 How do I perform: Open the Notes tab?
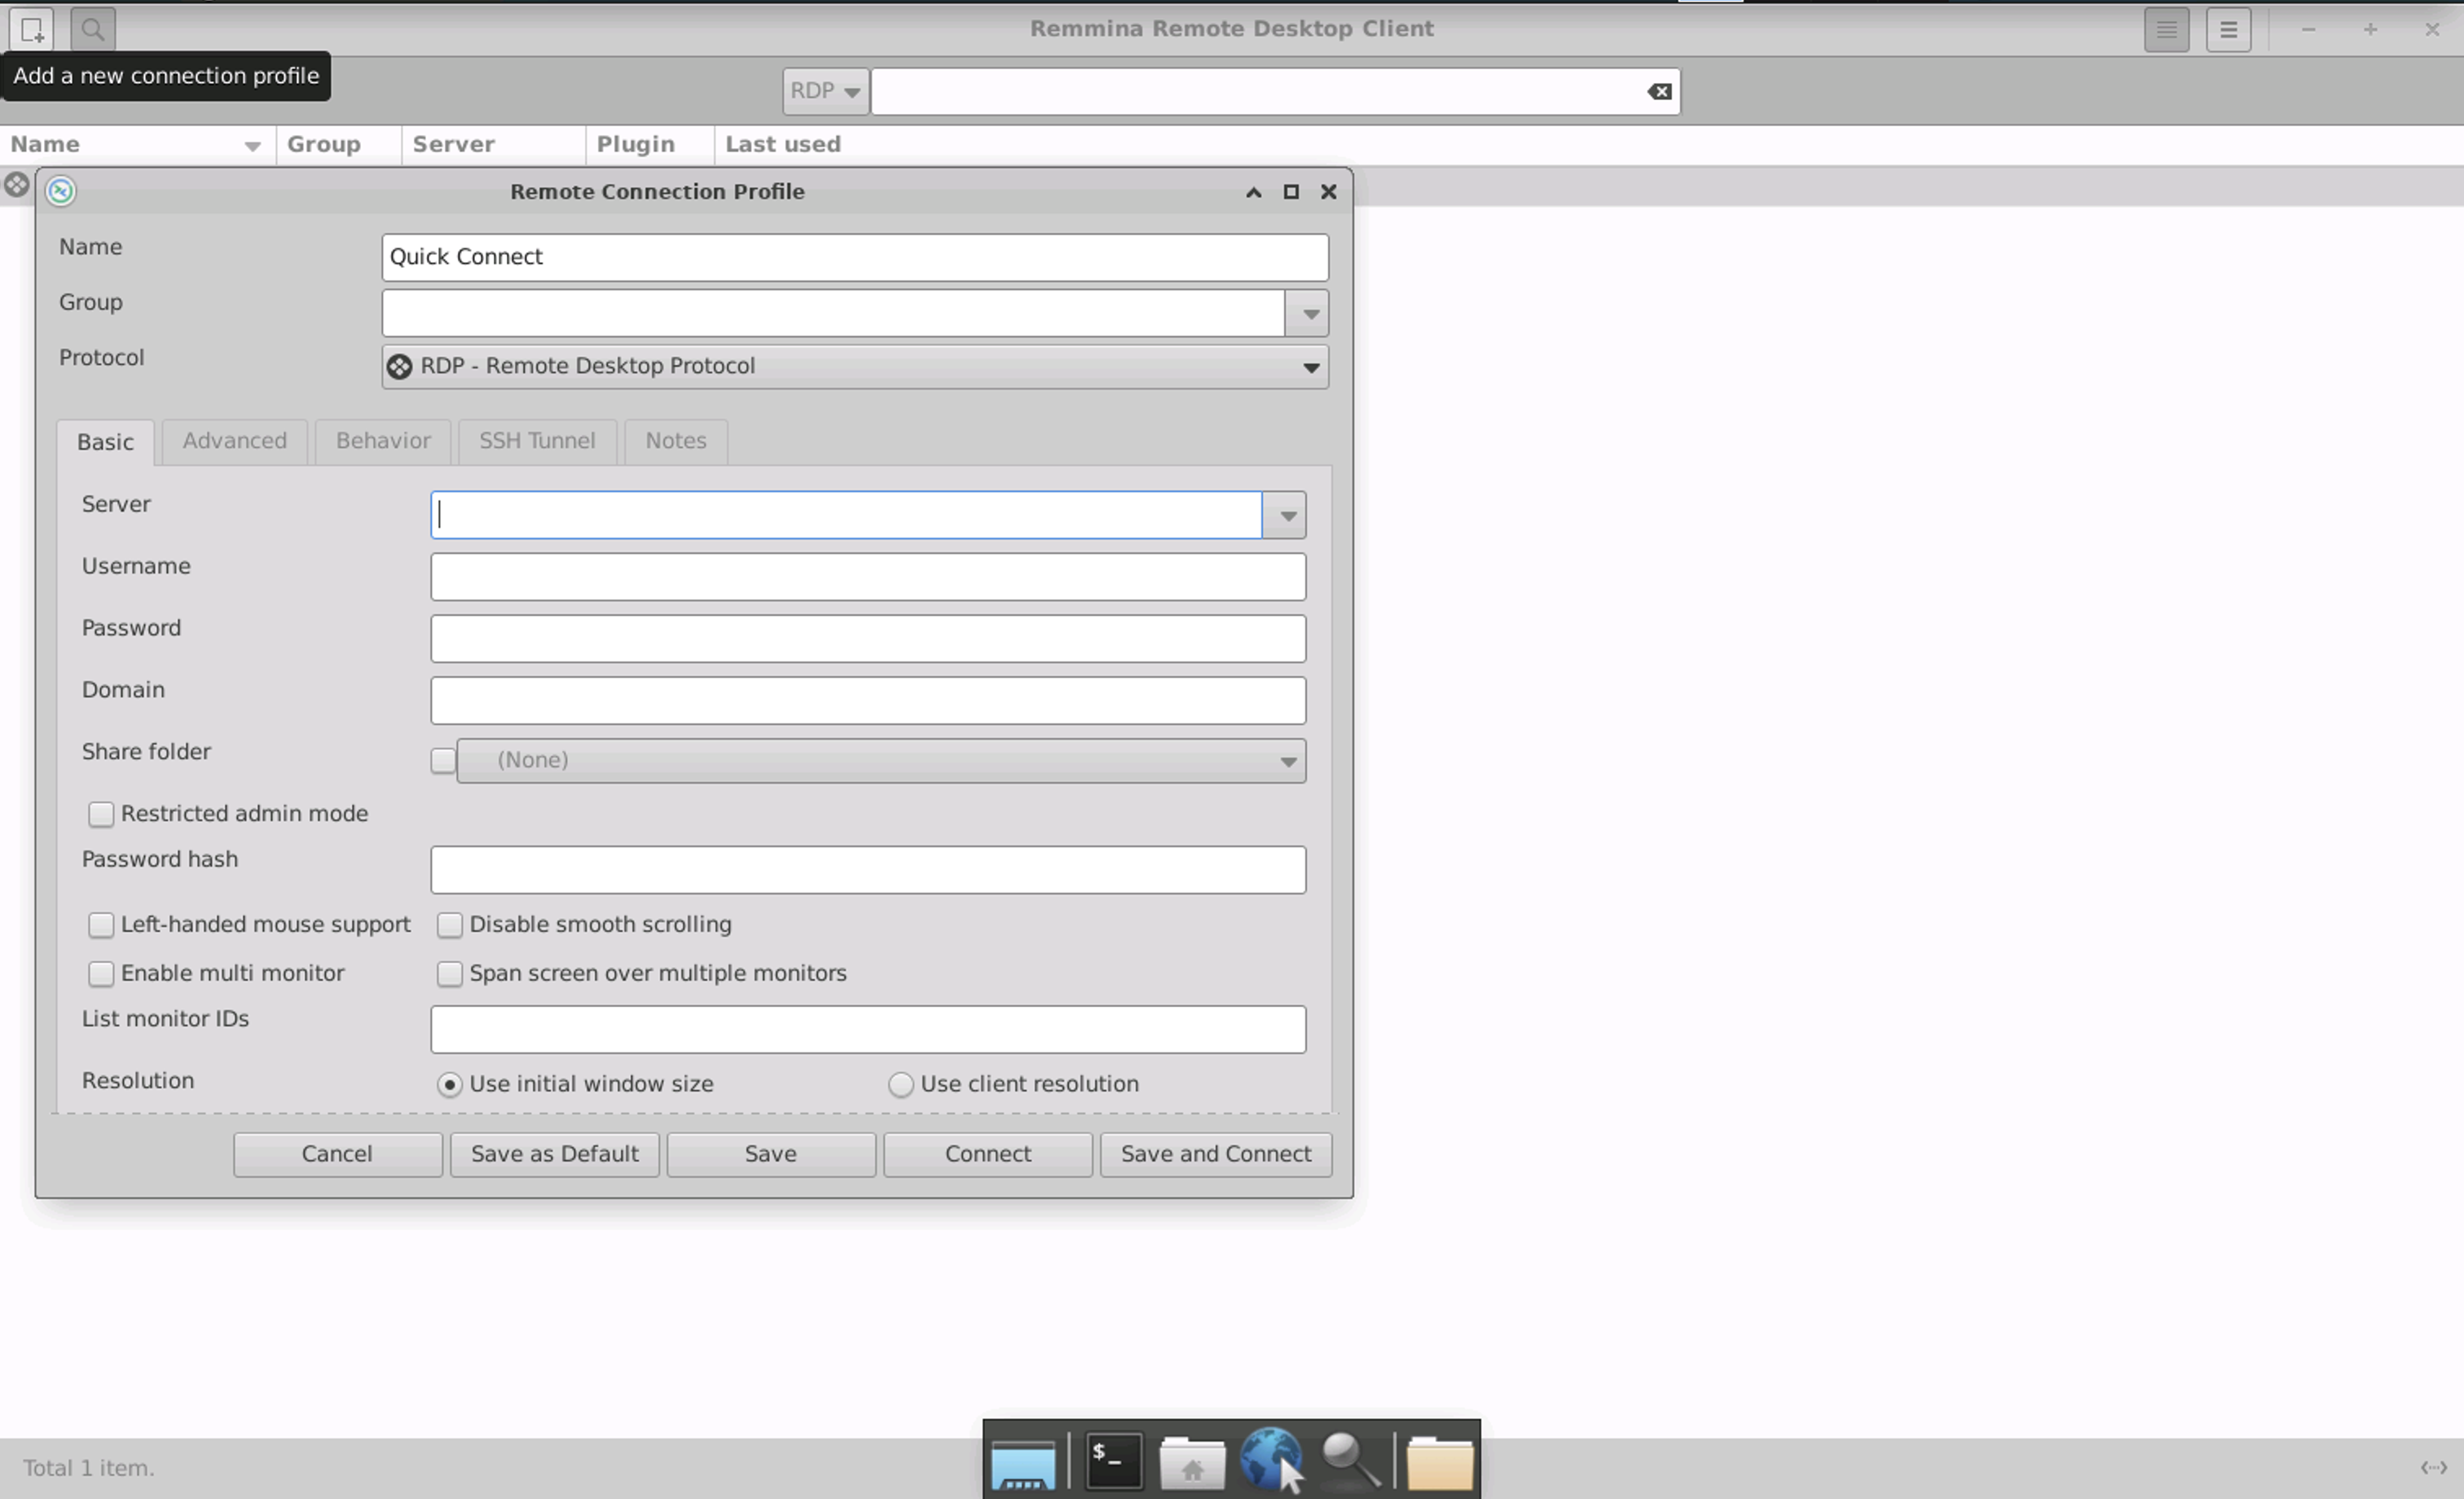click(676, 441)
